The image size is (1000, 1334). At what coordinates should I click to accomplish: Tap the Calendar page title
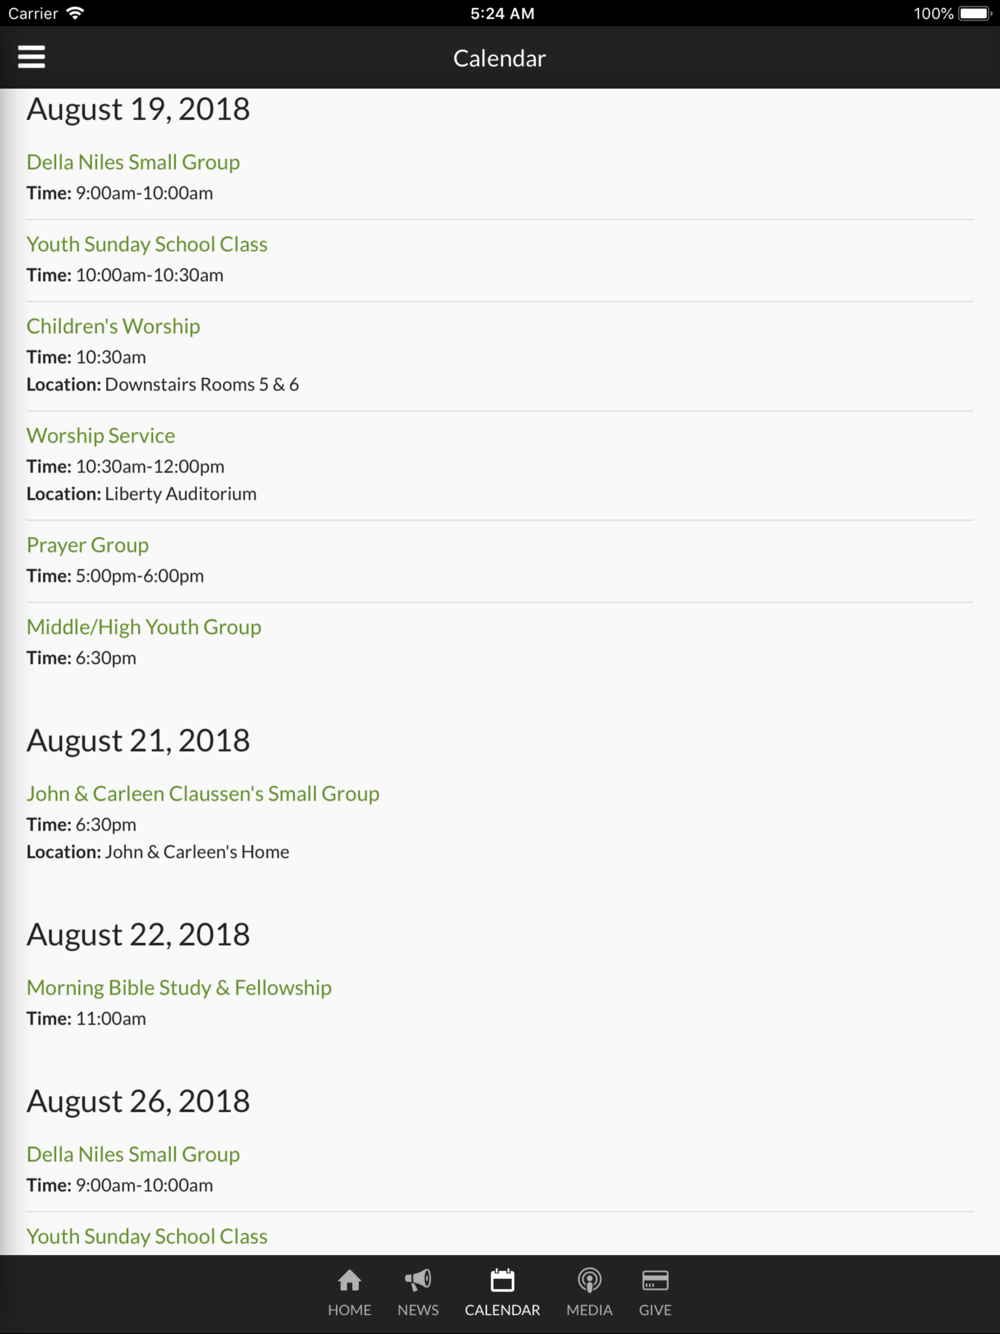499,58
